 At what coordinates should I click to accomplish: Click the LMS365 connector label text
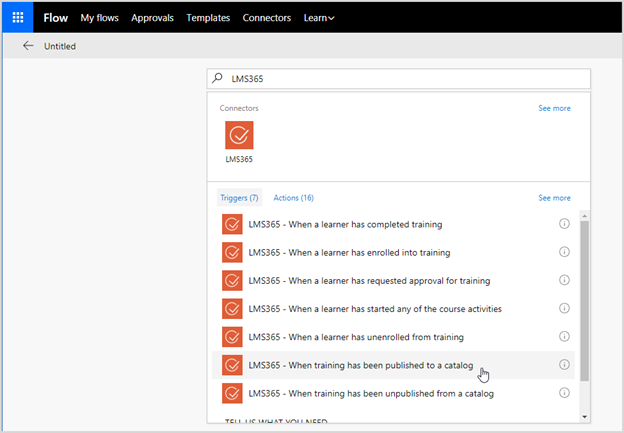click(x=239, y=159)
